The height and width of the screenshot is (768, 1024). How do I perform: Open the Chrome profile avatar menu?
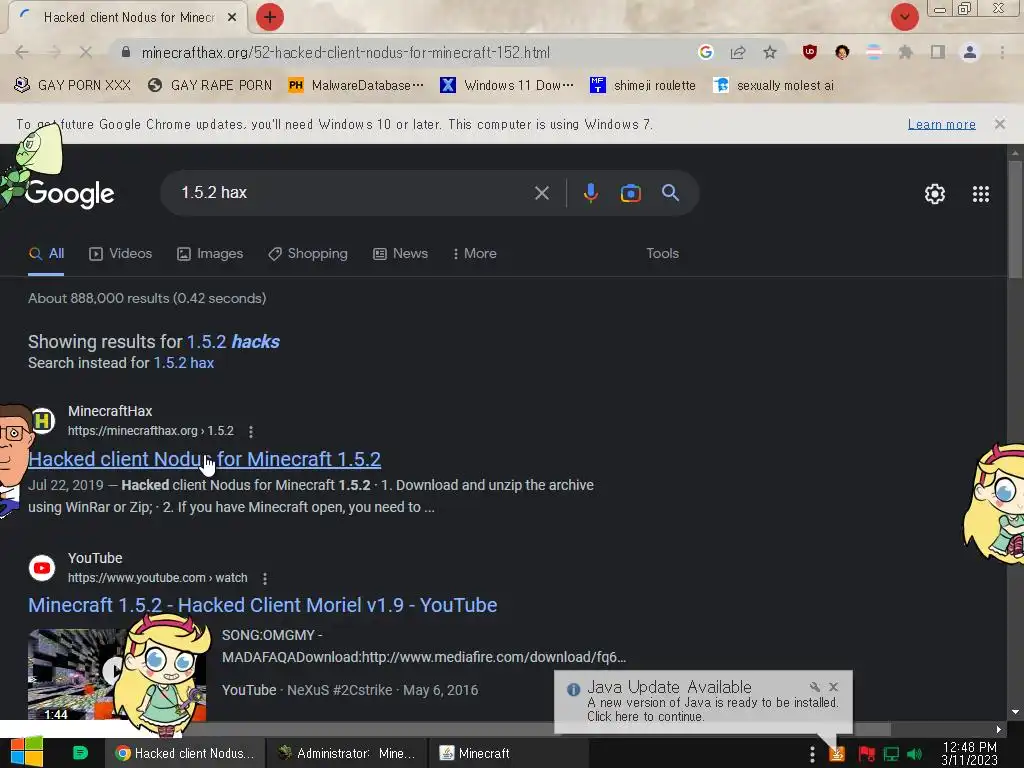970,52
